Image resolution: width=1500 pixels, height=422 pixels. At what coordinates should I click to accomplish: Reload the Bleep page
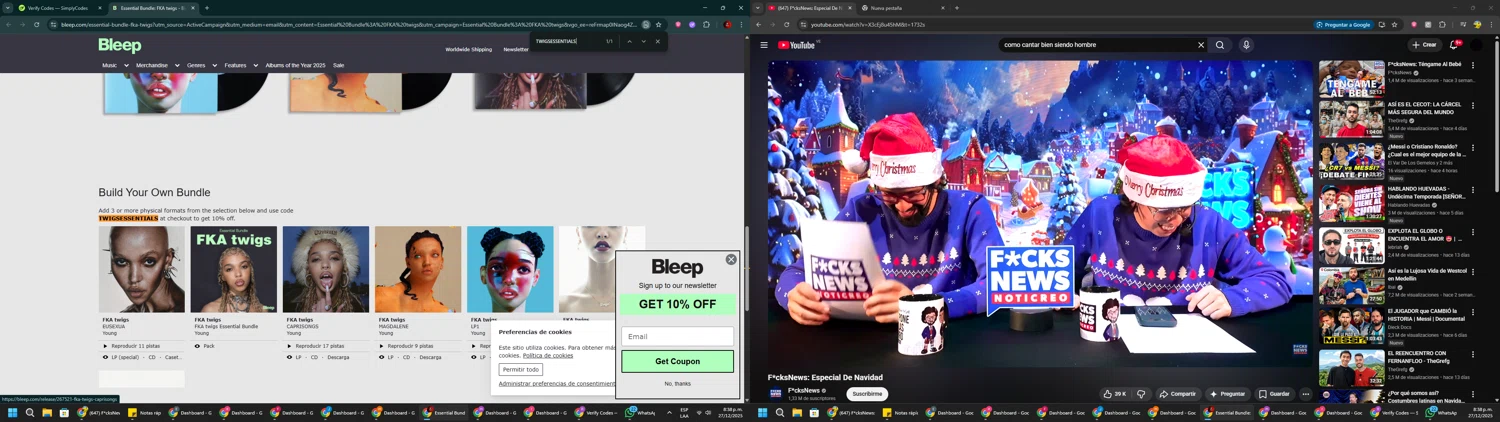(37, 24)
